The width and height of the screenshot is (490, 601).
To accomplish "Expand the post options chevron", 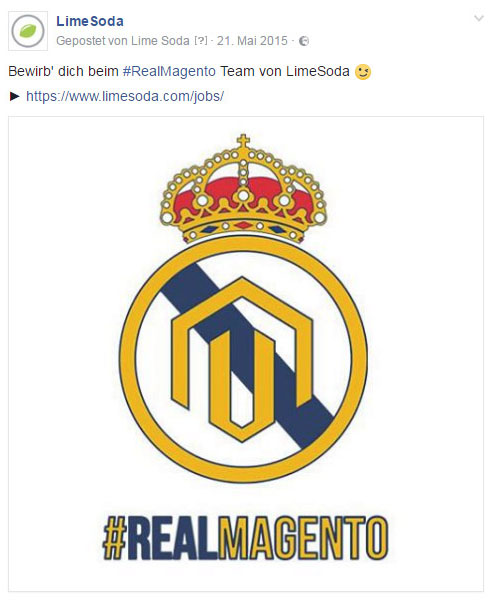I will (x=478, y=18).
